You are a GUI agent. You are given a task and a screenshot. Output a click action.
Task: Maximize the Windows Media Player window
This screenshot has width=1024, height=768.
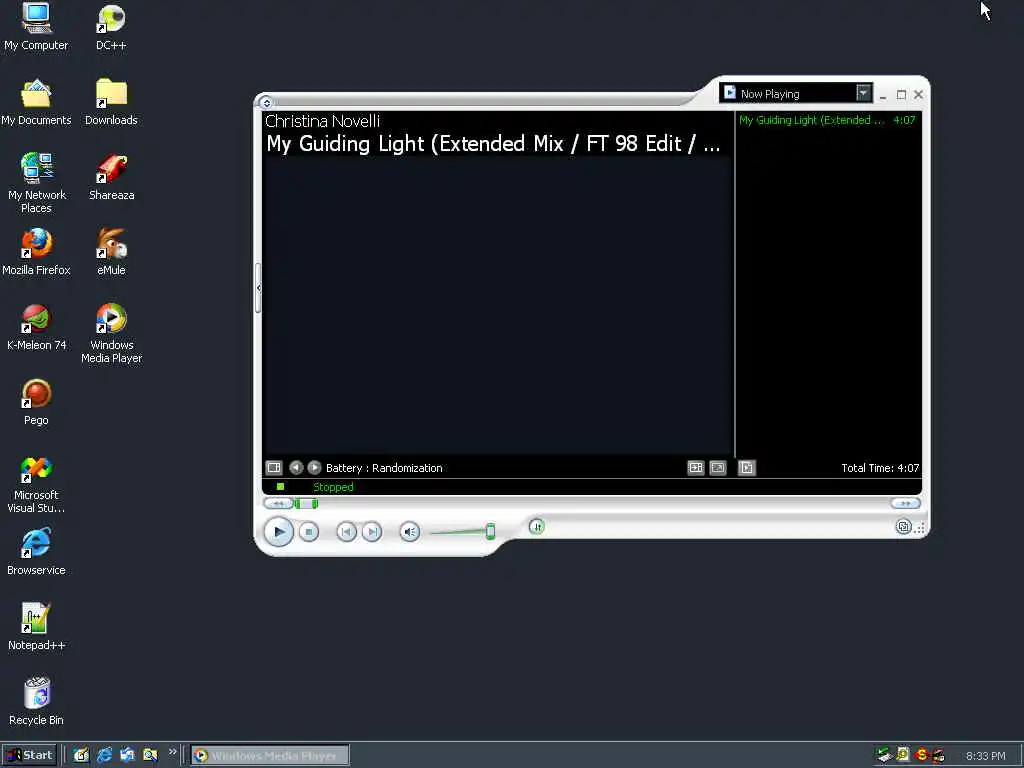(x=901, y=95)
